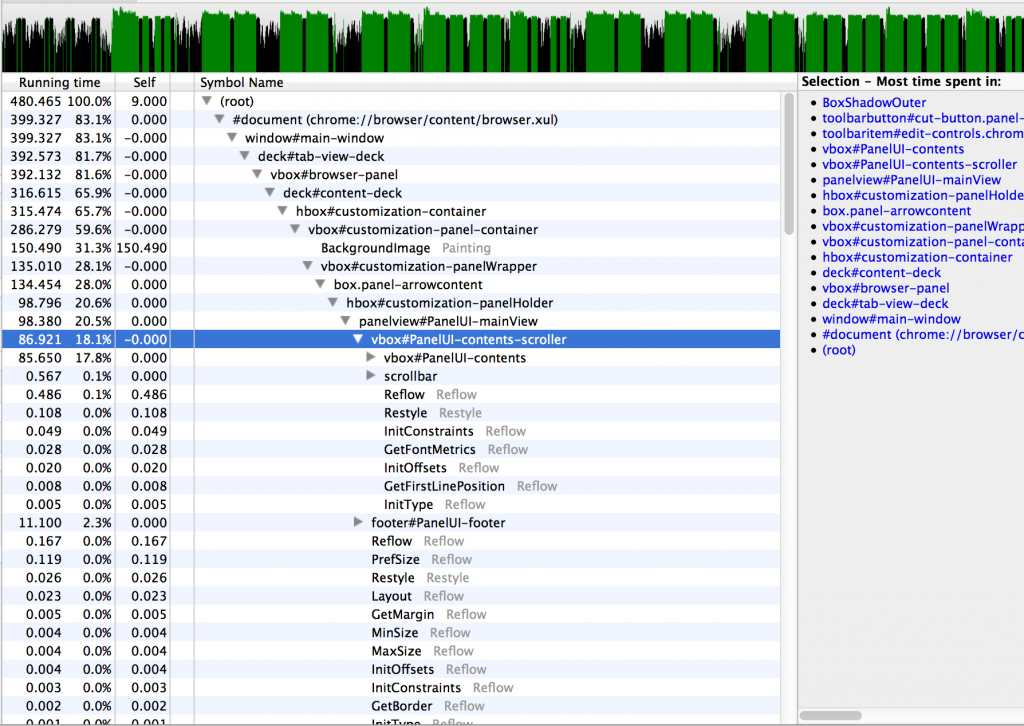Open vbox#customization-panelWrapper sidebar link
The height and width of the screenshot is (726, 1024).
(923, 226)
